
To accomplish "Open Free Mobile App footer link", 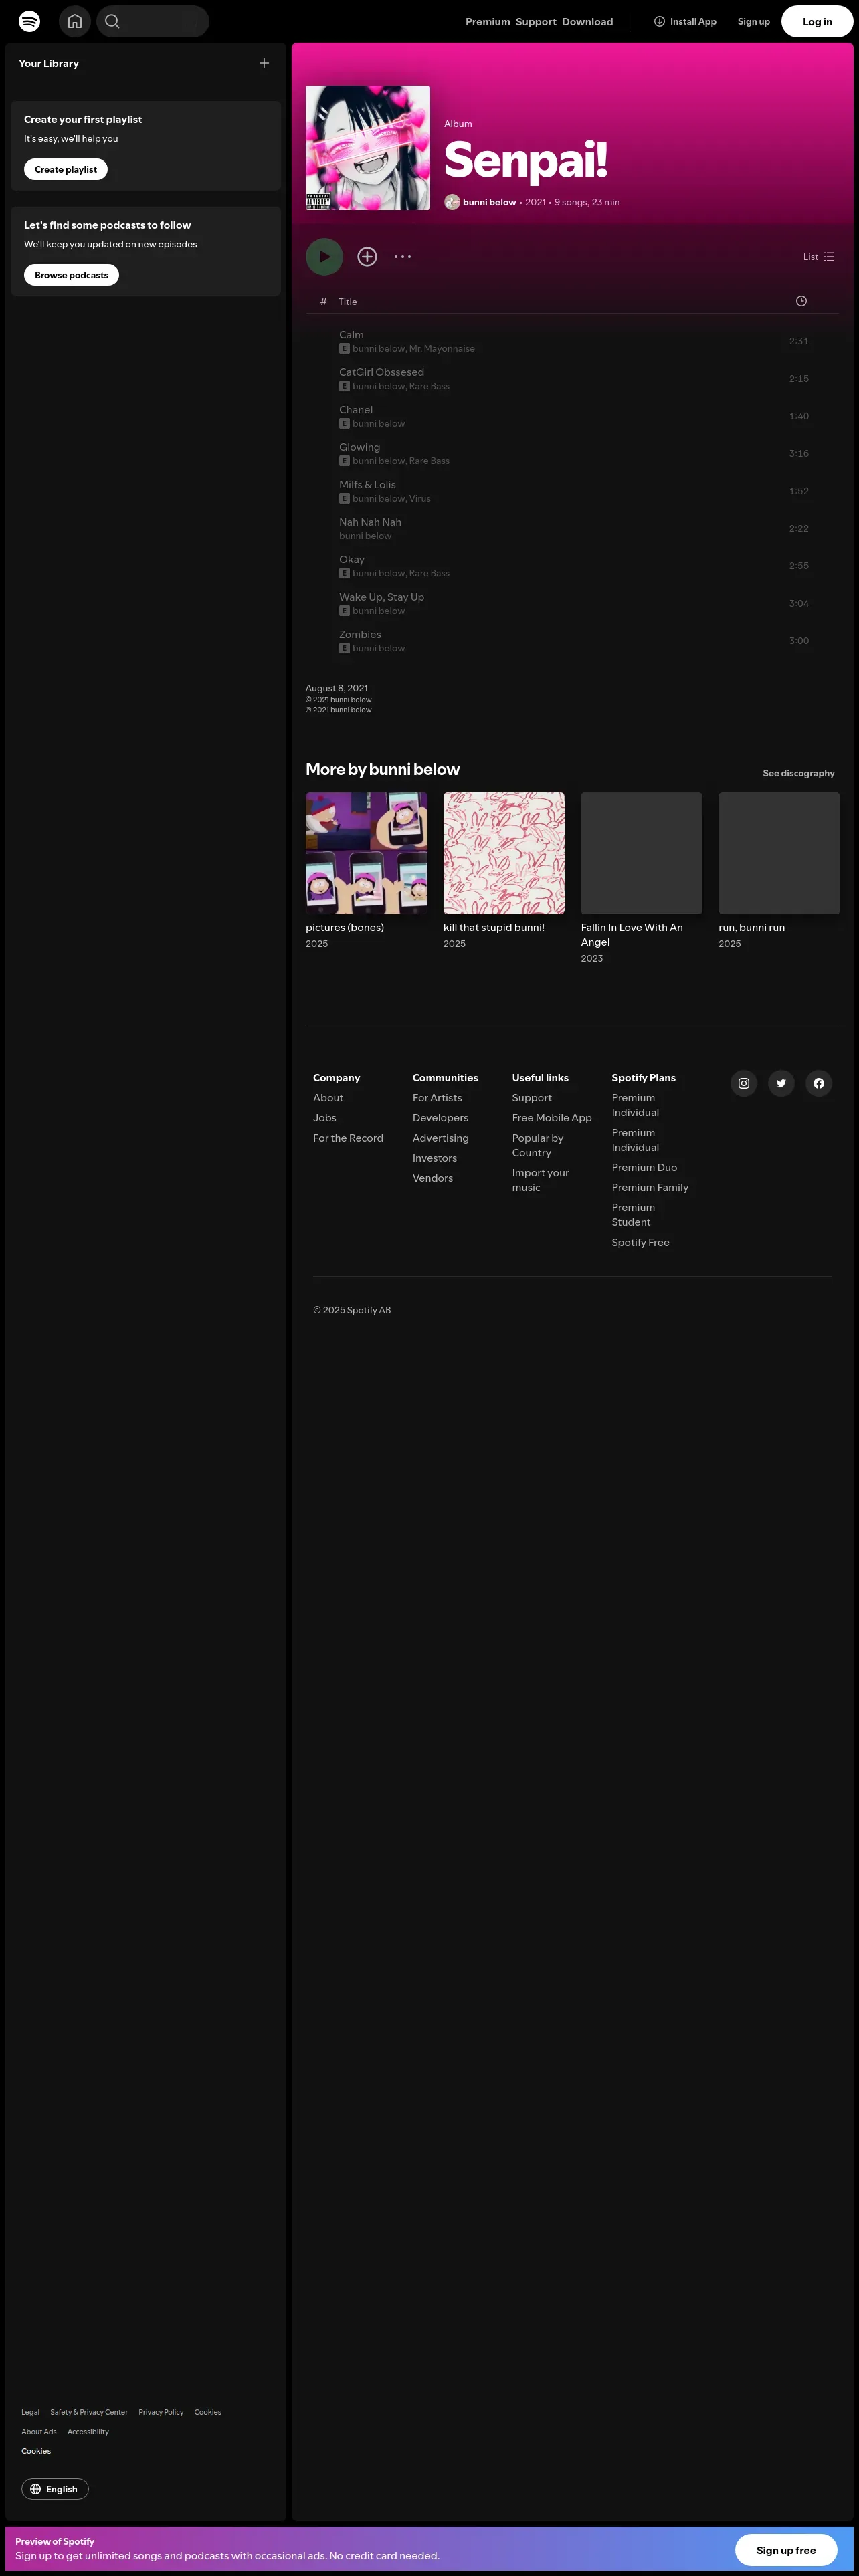I will pos(552,1118).
